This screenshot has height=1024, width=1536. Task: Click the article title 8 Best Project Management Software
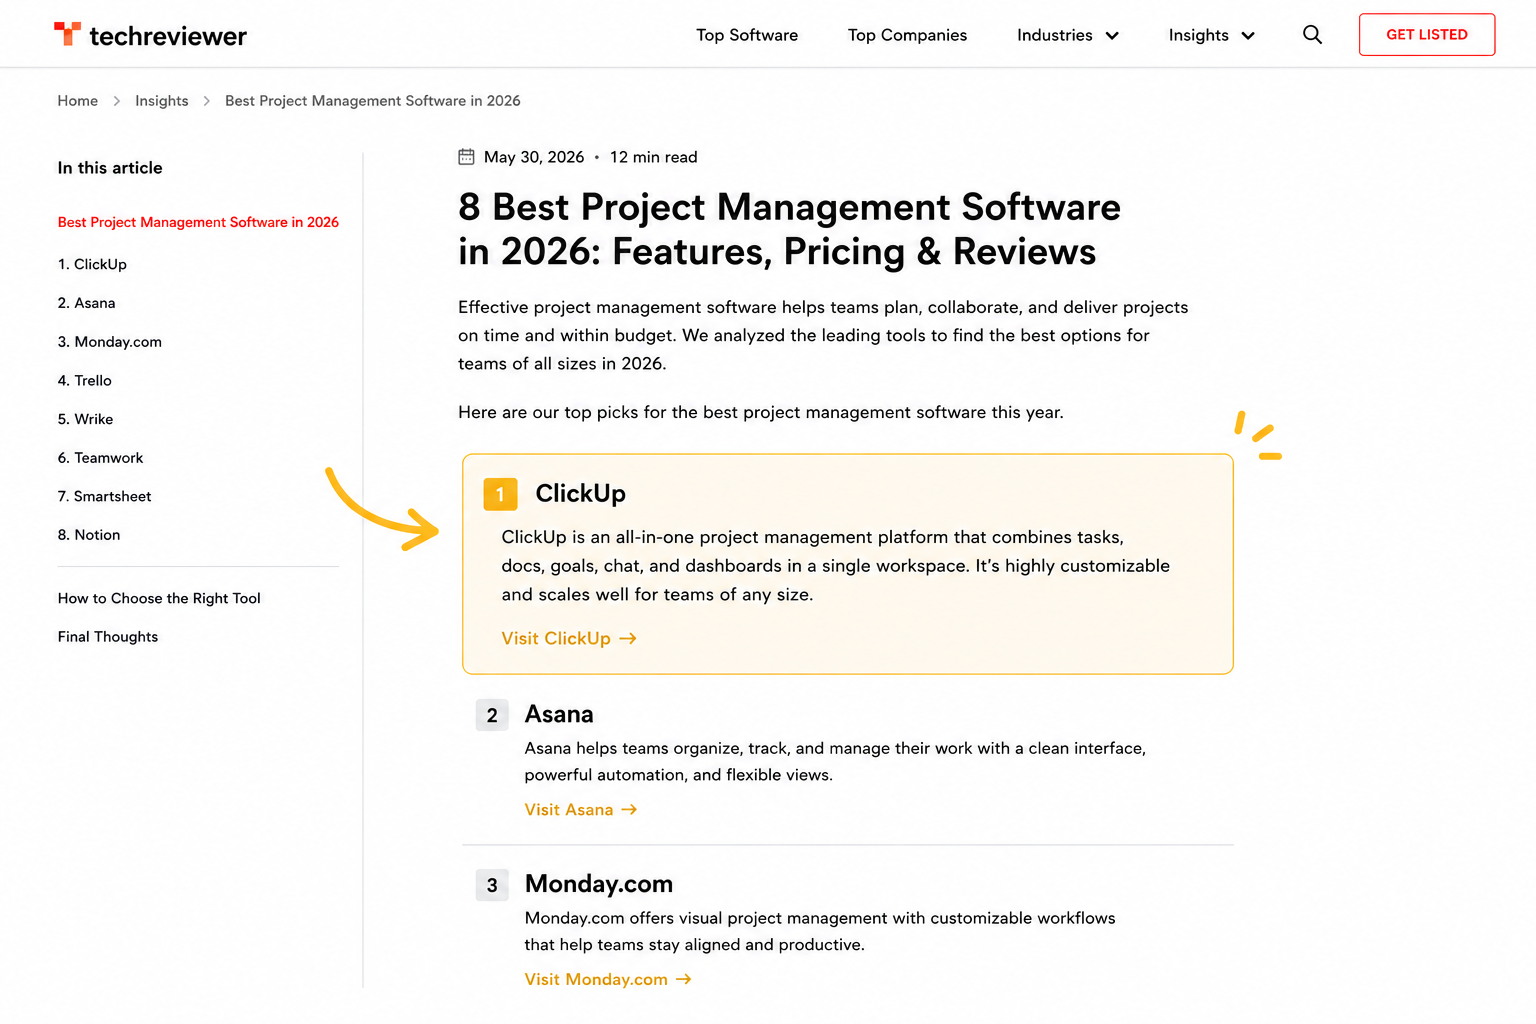[x=789, y=229]
